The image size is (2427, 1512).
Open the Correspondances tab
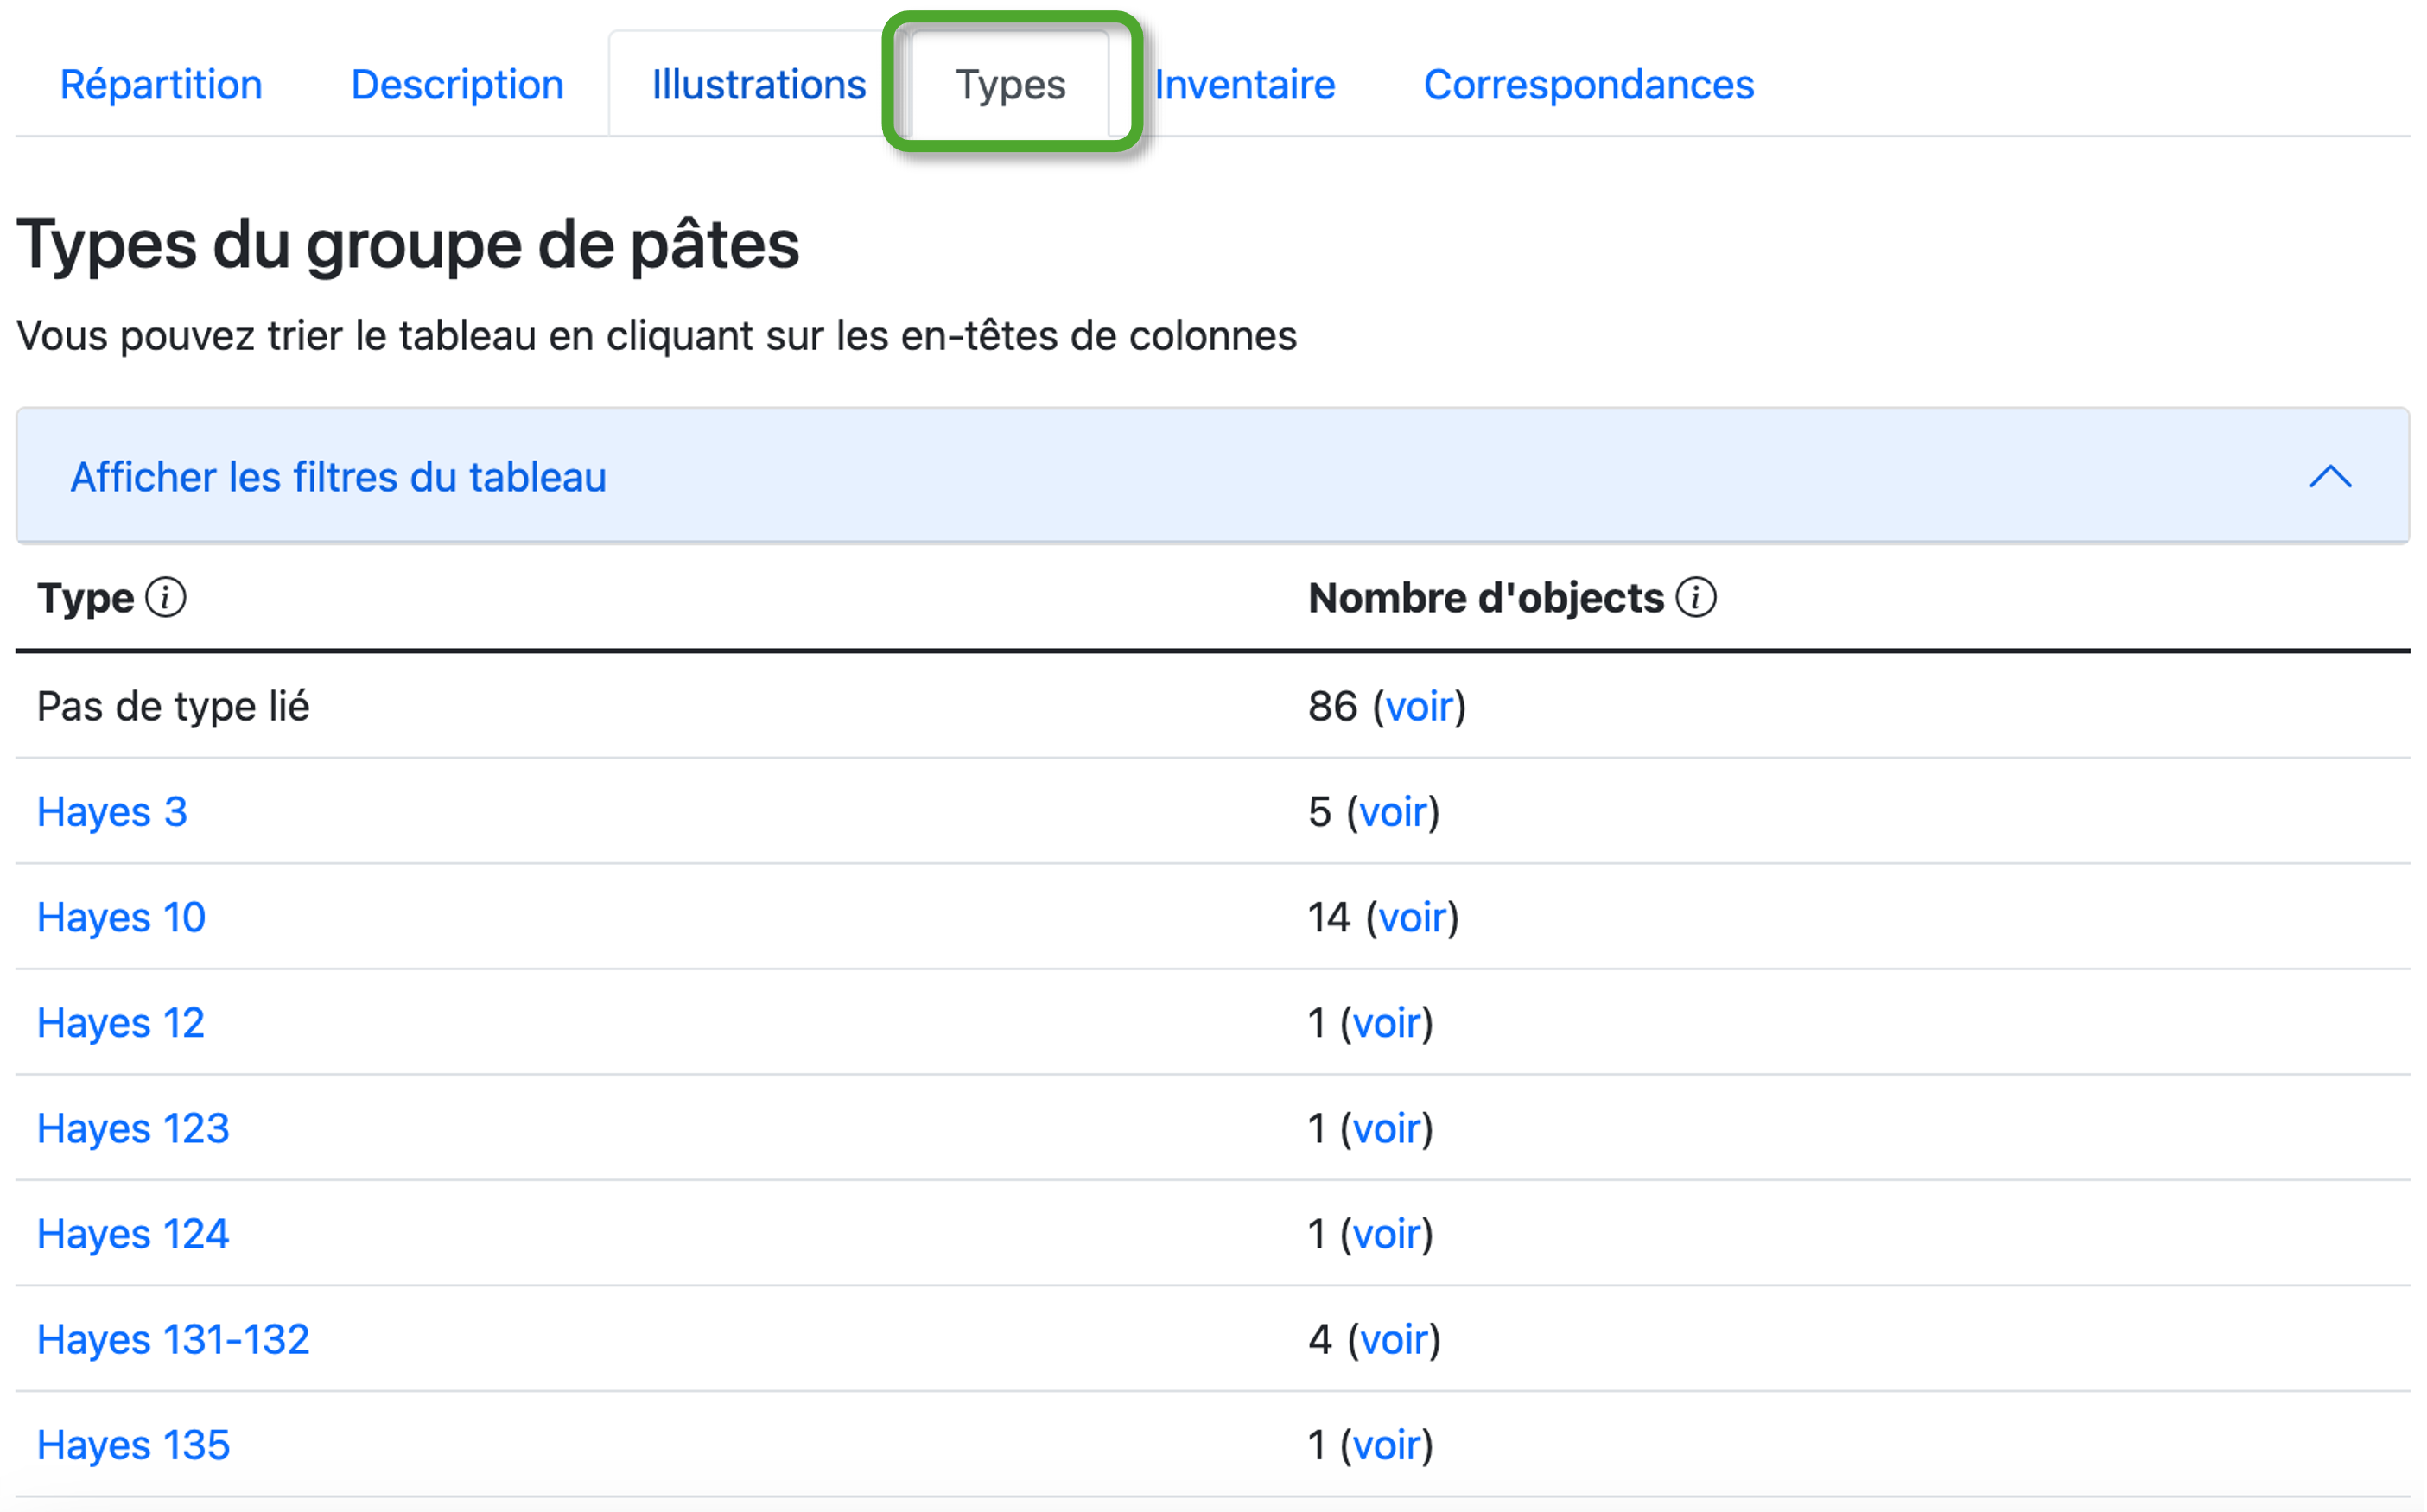(1588, 85)
